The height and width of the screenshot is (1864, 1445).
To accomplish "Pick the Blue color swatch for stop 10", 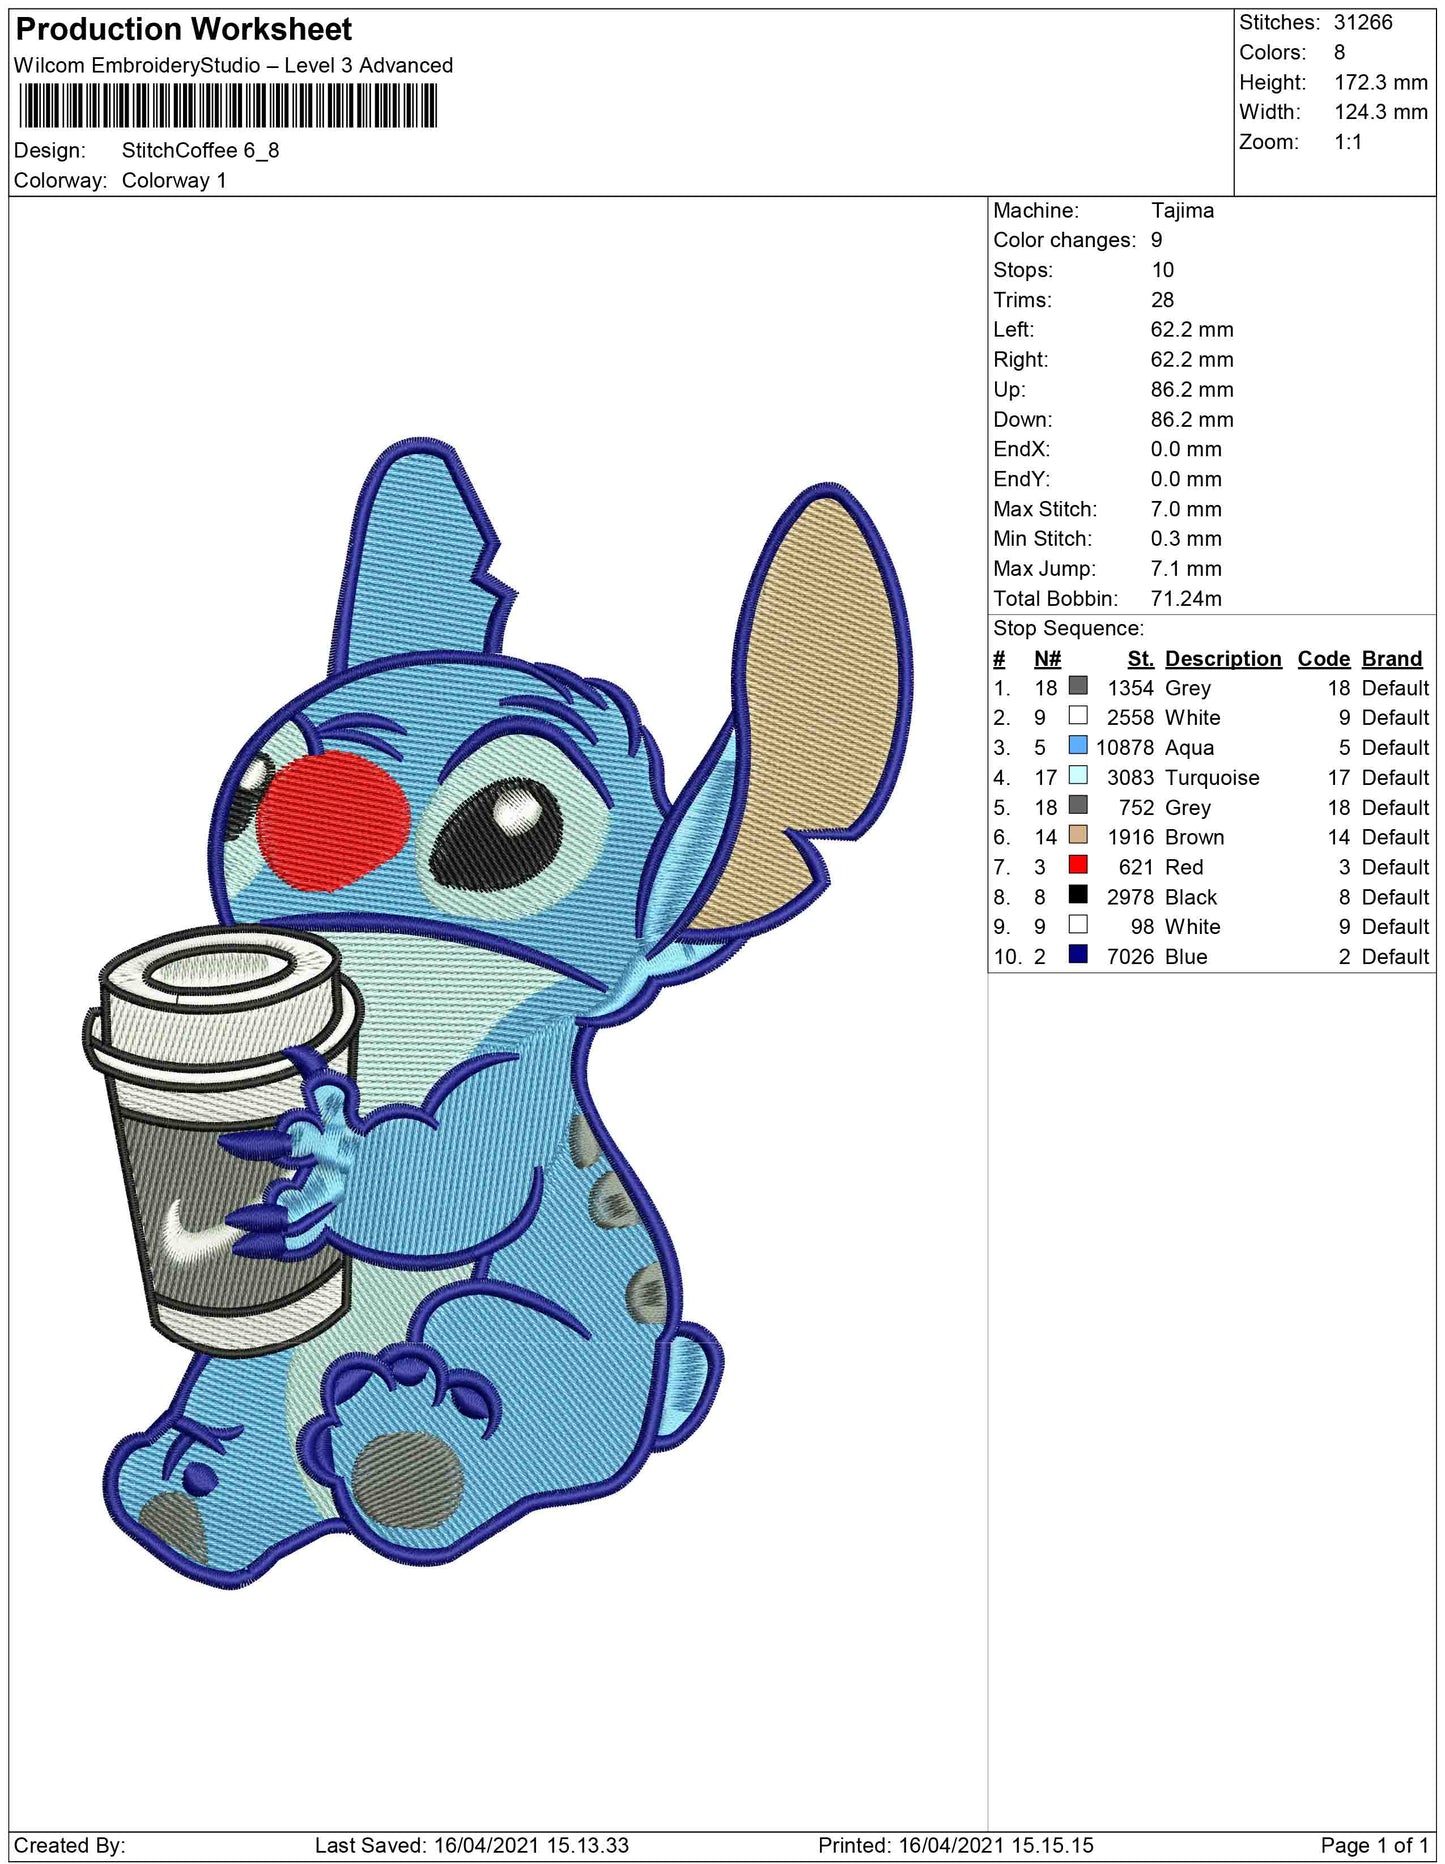I will coord(1078,956).
